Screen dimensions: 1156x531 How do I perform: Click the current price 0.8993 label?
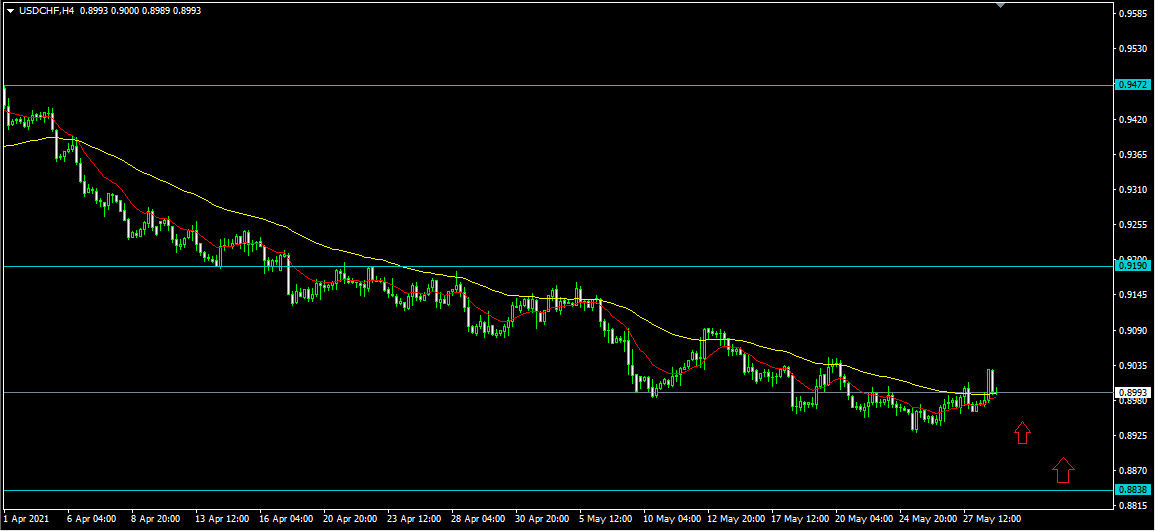(x=1132, y=392)
